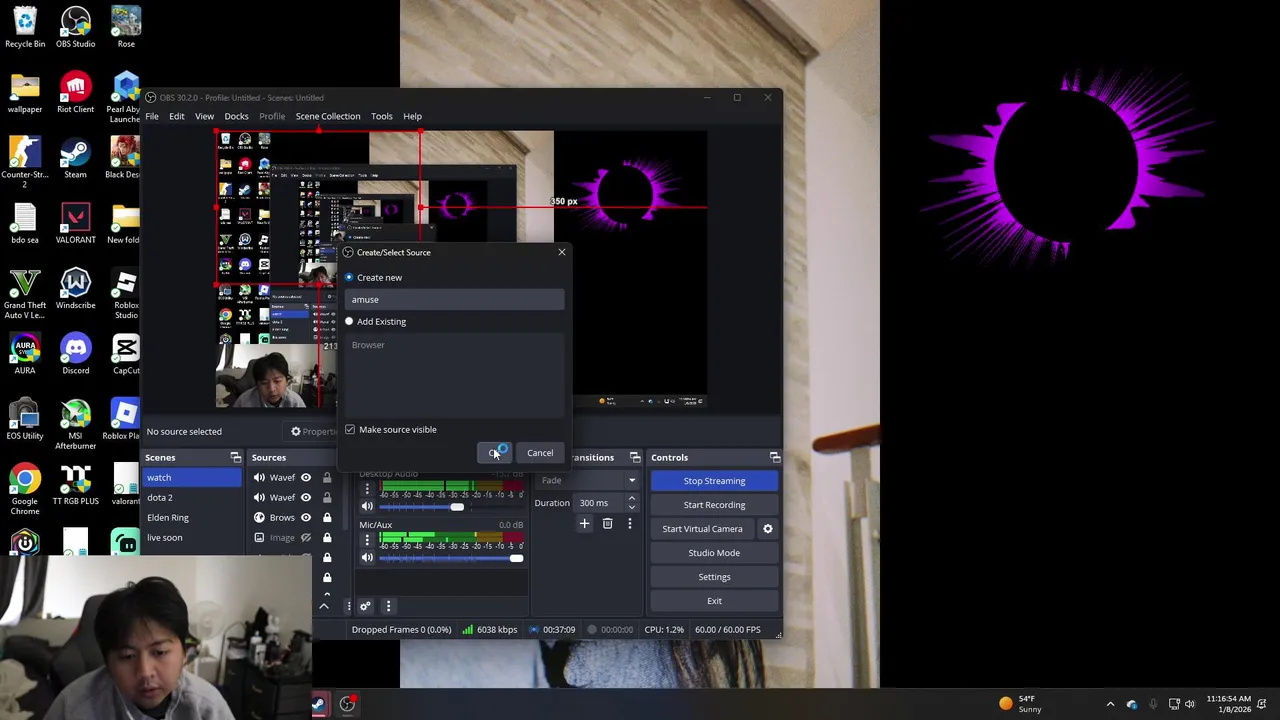Launch VALORANT from the desktop icon

point(75,223)
